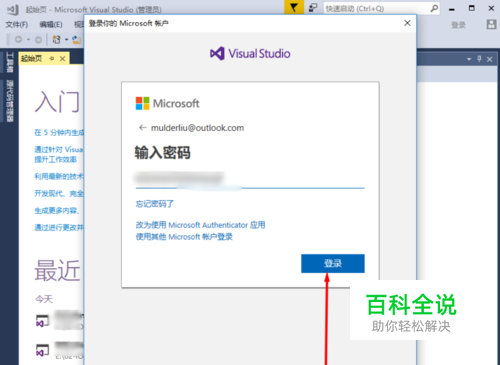This screenshot has height=365, width=500.
Task: Click the 最近 heading text
Action: [57, 270]
